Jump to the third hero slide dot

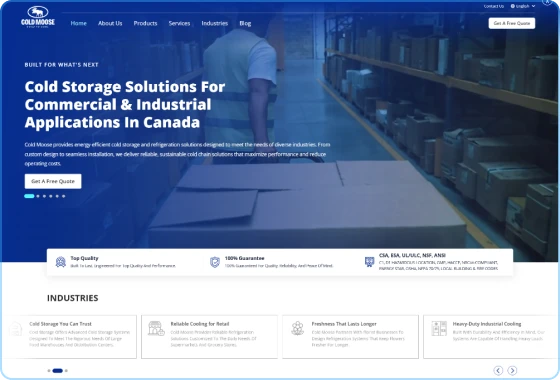click(44, 196)
